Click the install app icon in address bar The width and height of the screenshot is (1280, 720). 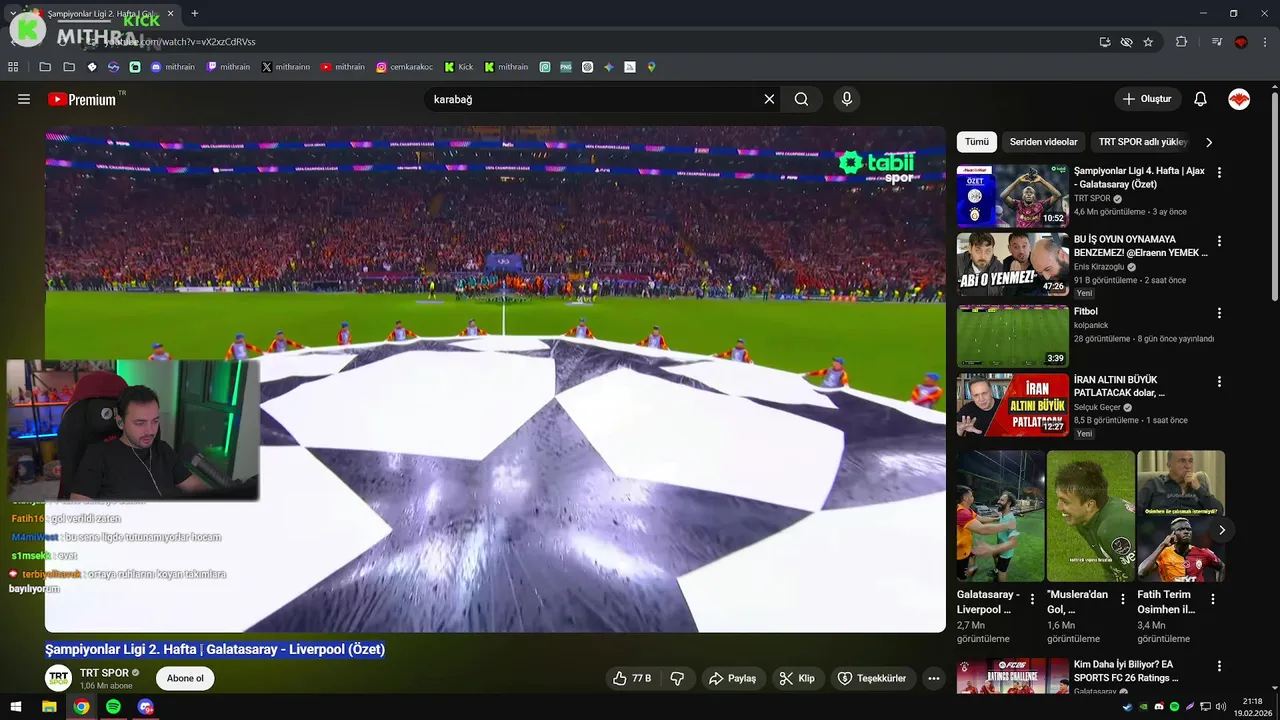click(1105, 42)
